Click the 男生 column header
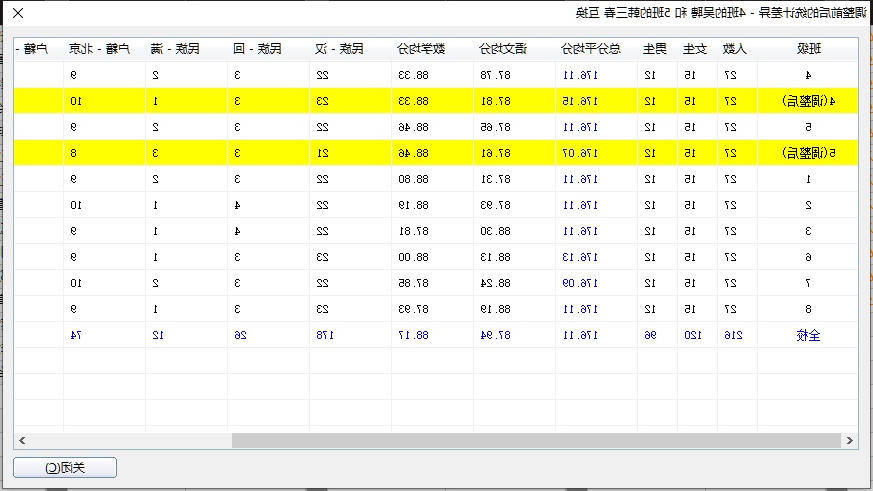The image size is (873, 491). pyautogui.click(x=657, y=49)
